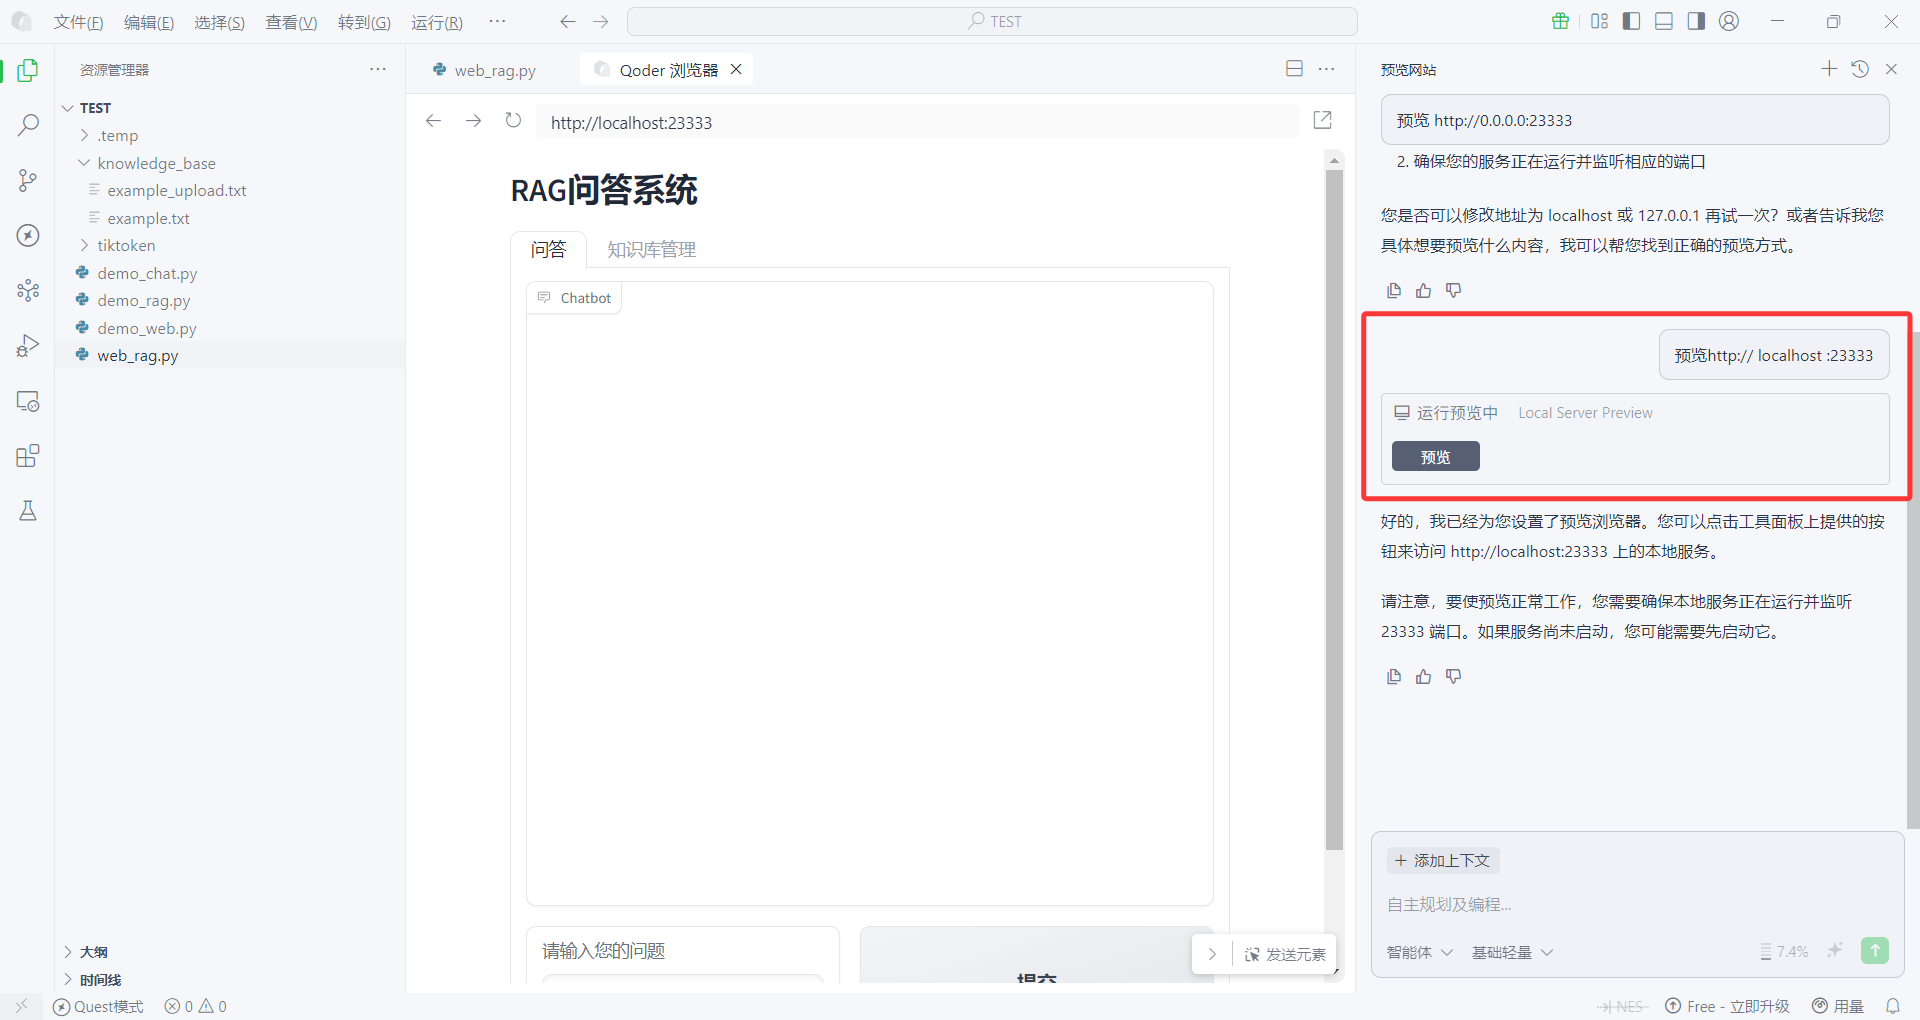1920x1020 pixels.
Task: Open the 编辑(E) menu
Action: tap(149, 22)
